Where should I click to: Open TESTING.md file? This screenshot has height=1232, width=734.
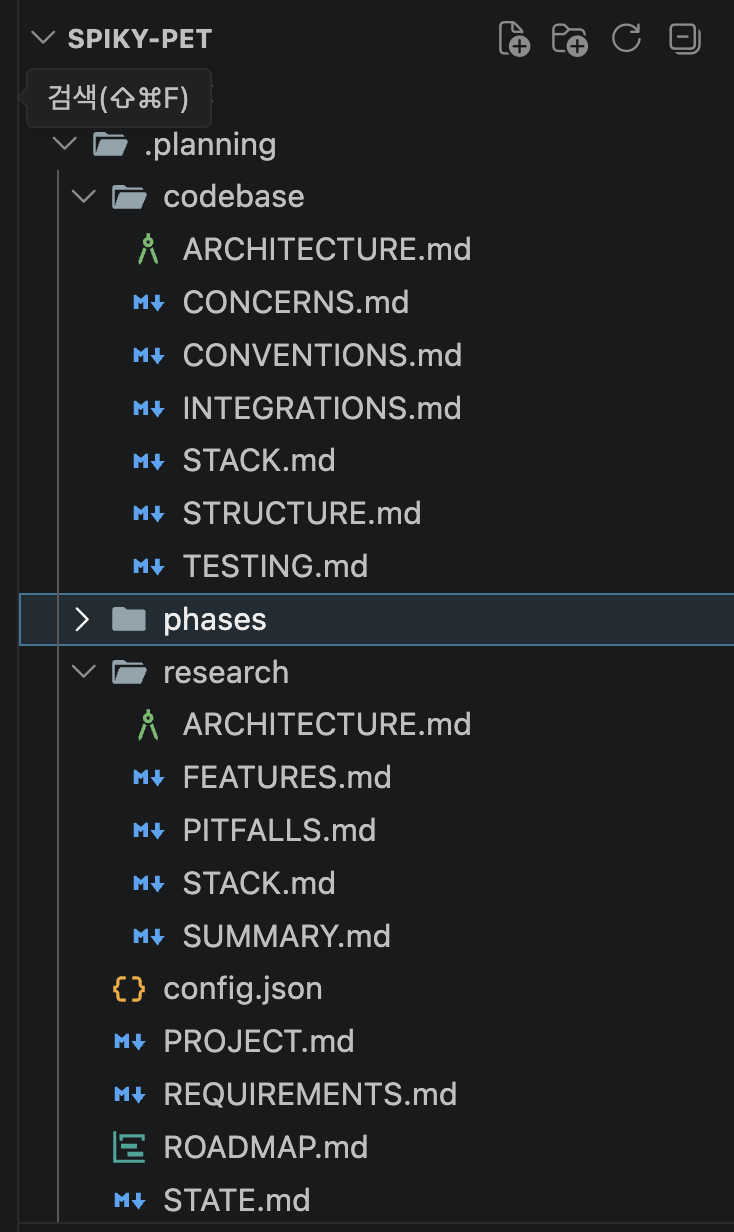click(275, 567)
